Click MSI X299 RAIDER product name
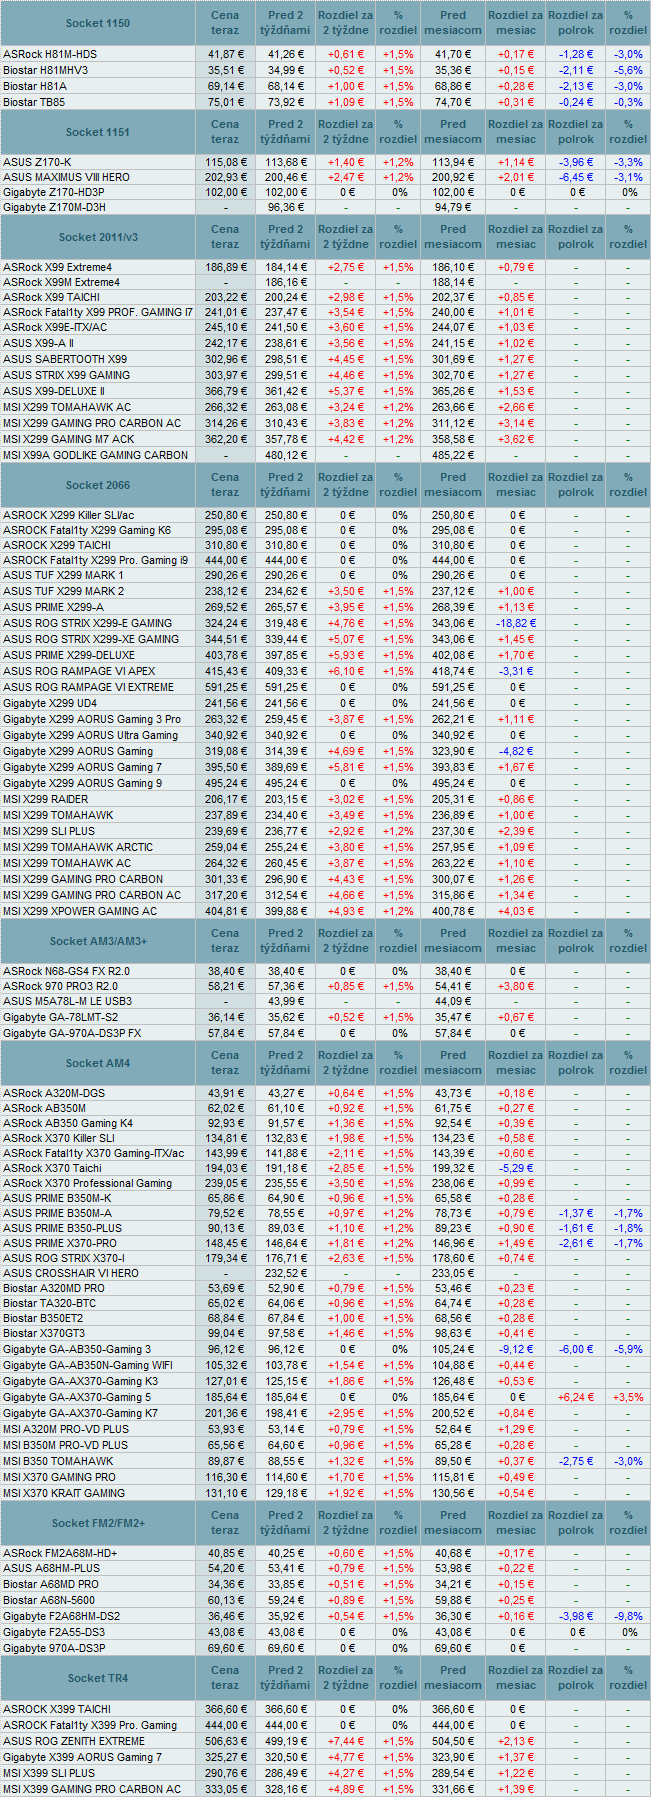The image size is (651, 1797). (x=45, y=799)
